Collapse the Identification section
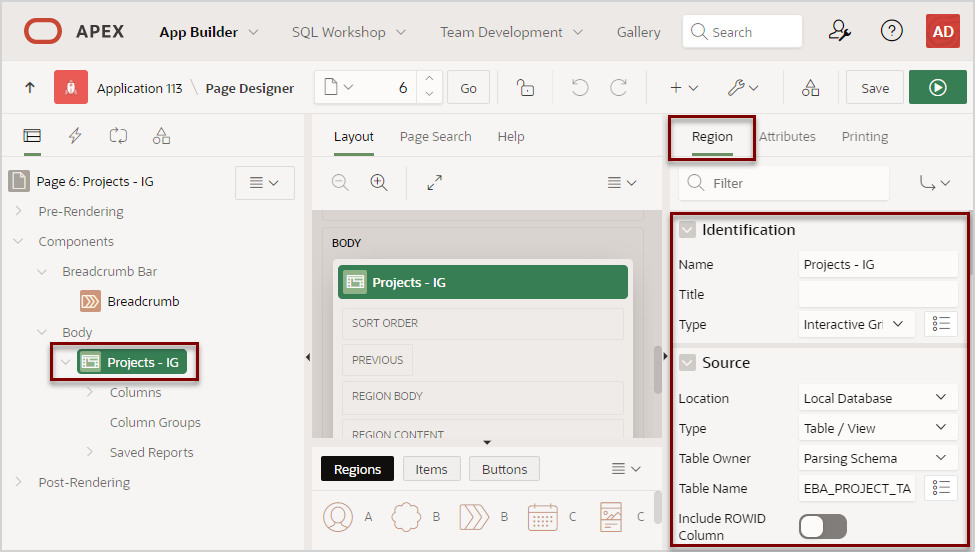This screenshot has height=552, width=975. [x=687, y=229]
